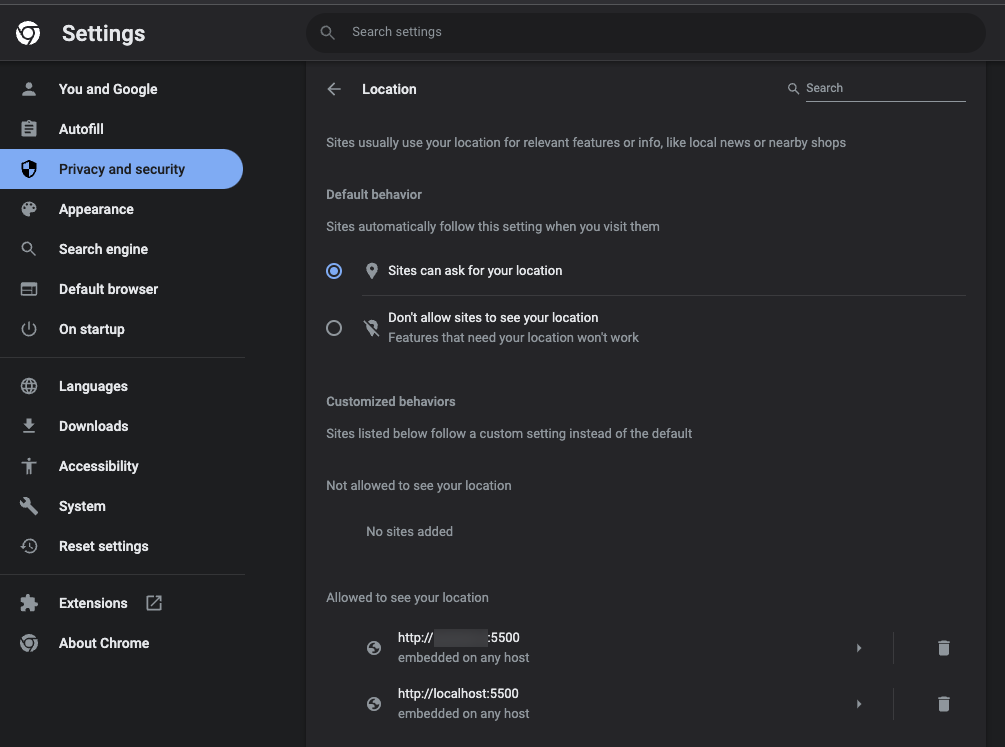Image resolution: width=1005 pixels, height=747 pixels.
Task: Open About Chrome page
Action: pos(103,643)
